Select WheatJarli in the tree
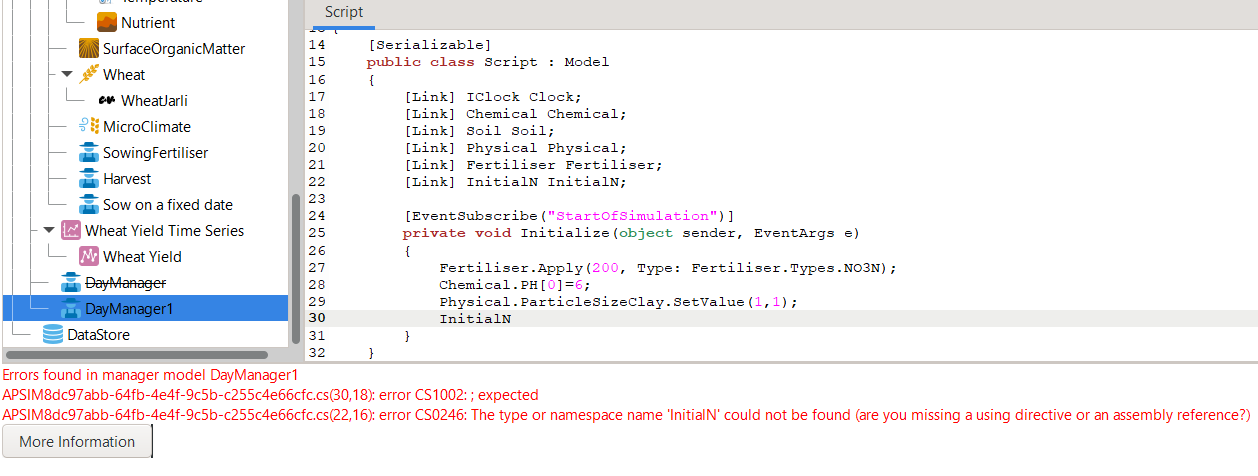Screen dimensions: 1258x476 coord(154,100)
